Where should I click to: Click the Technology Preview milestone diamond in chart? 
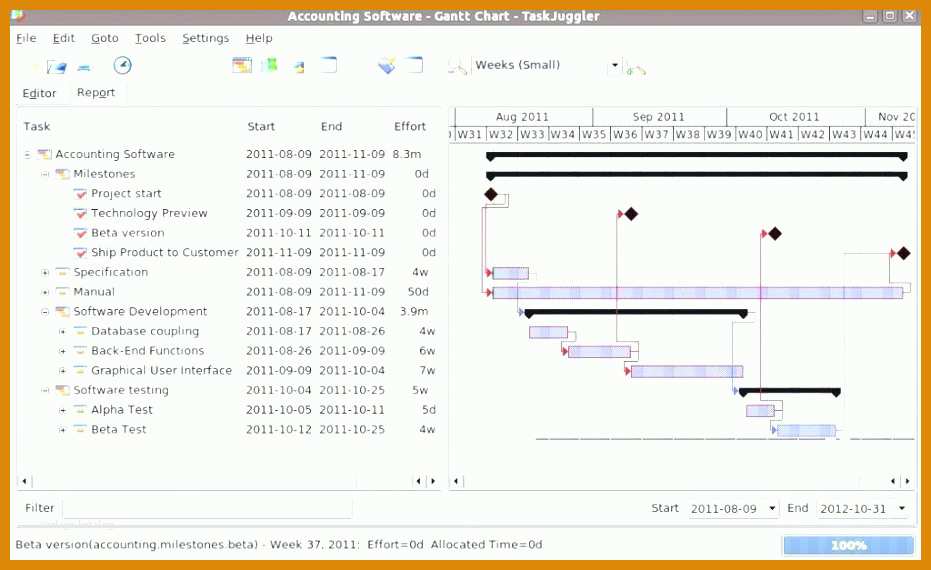pyautogui.click(x=631, y=214)
